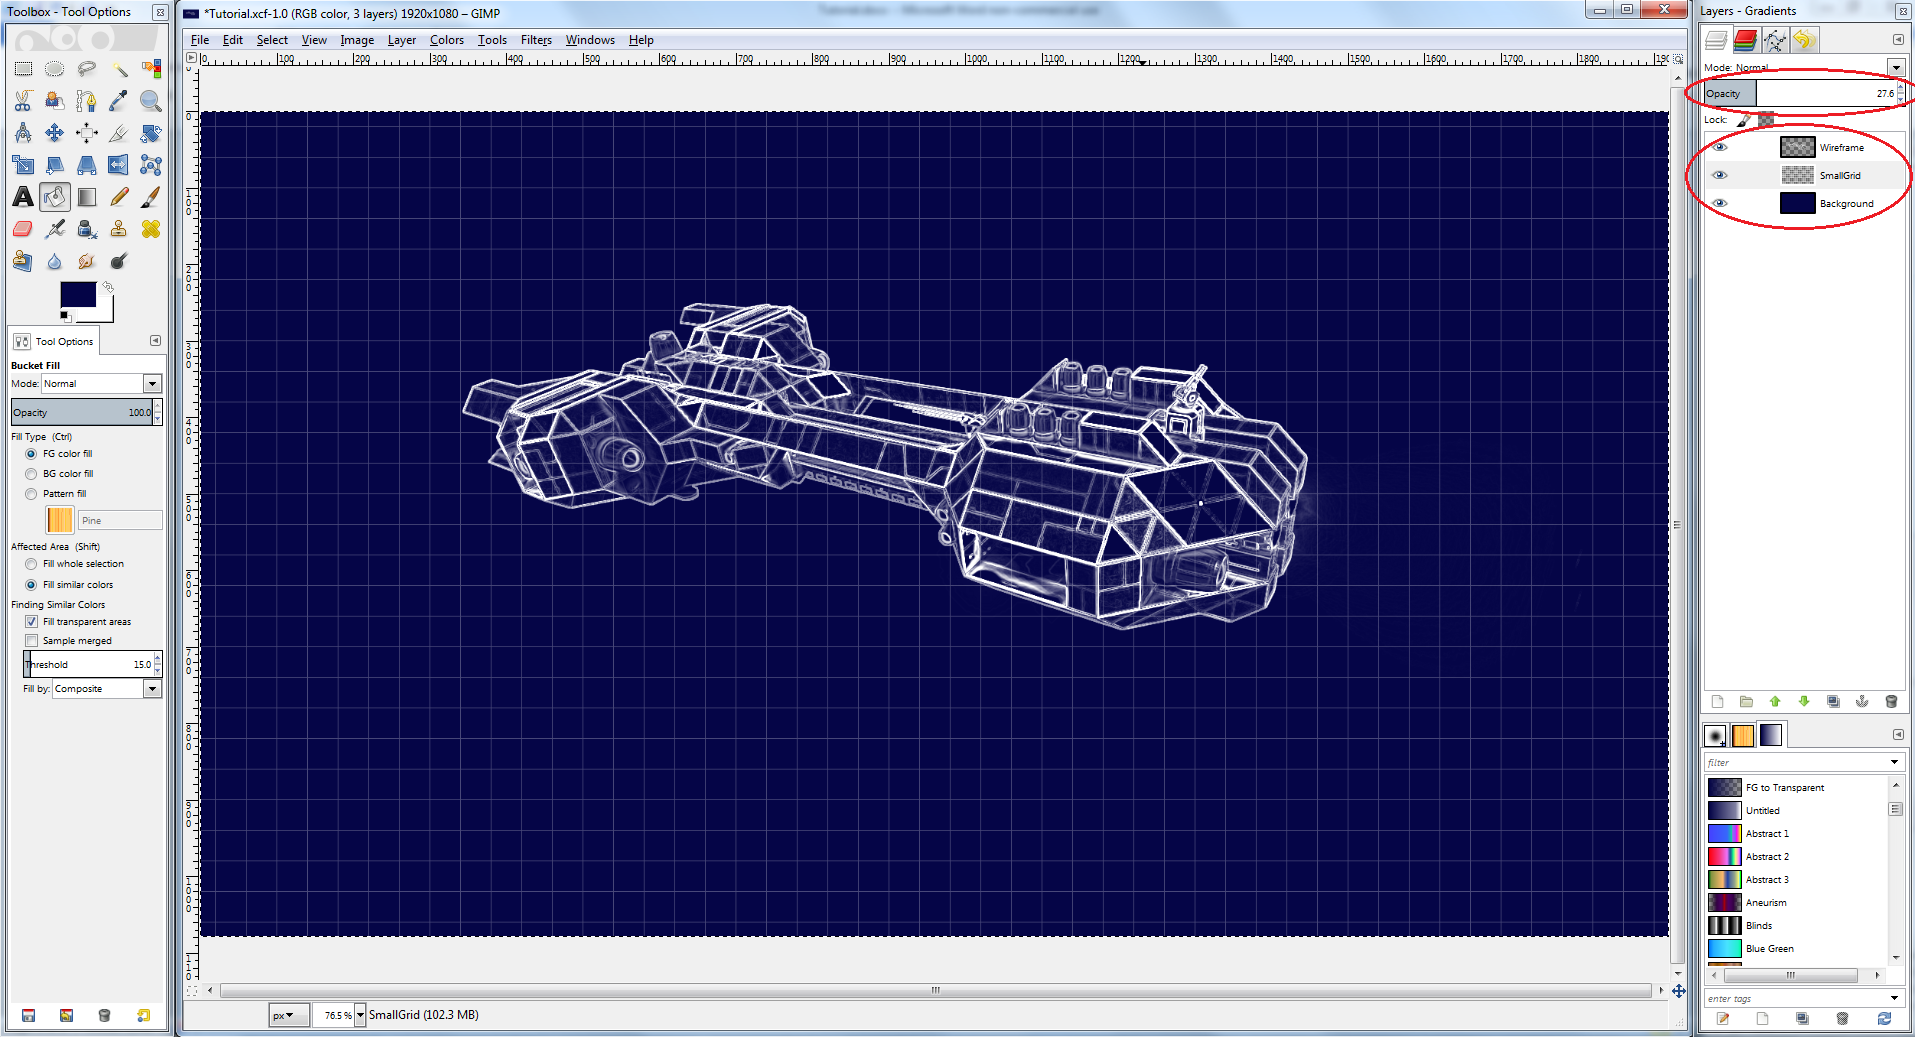Select the Measure tool
Image resolution: width=1915 pixels, height=1037 pixels.
pos(23,133)
